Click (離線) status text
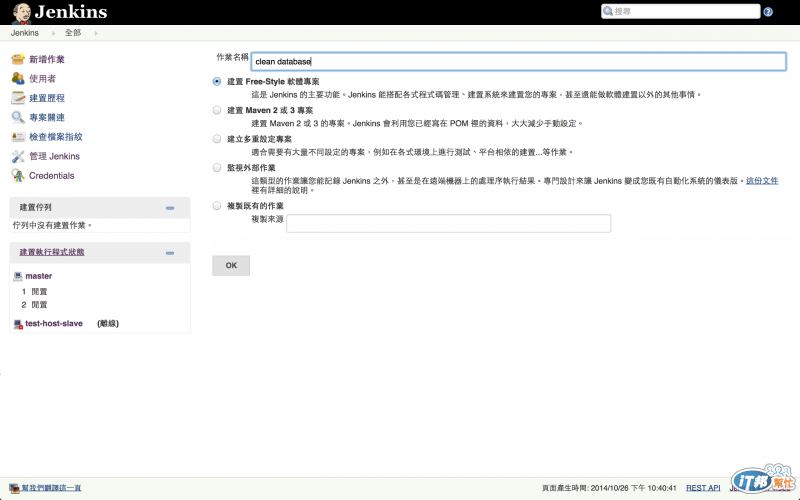The height and width of the screenshot is (500, 800). point(108,323)
